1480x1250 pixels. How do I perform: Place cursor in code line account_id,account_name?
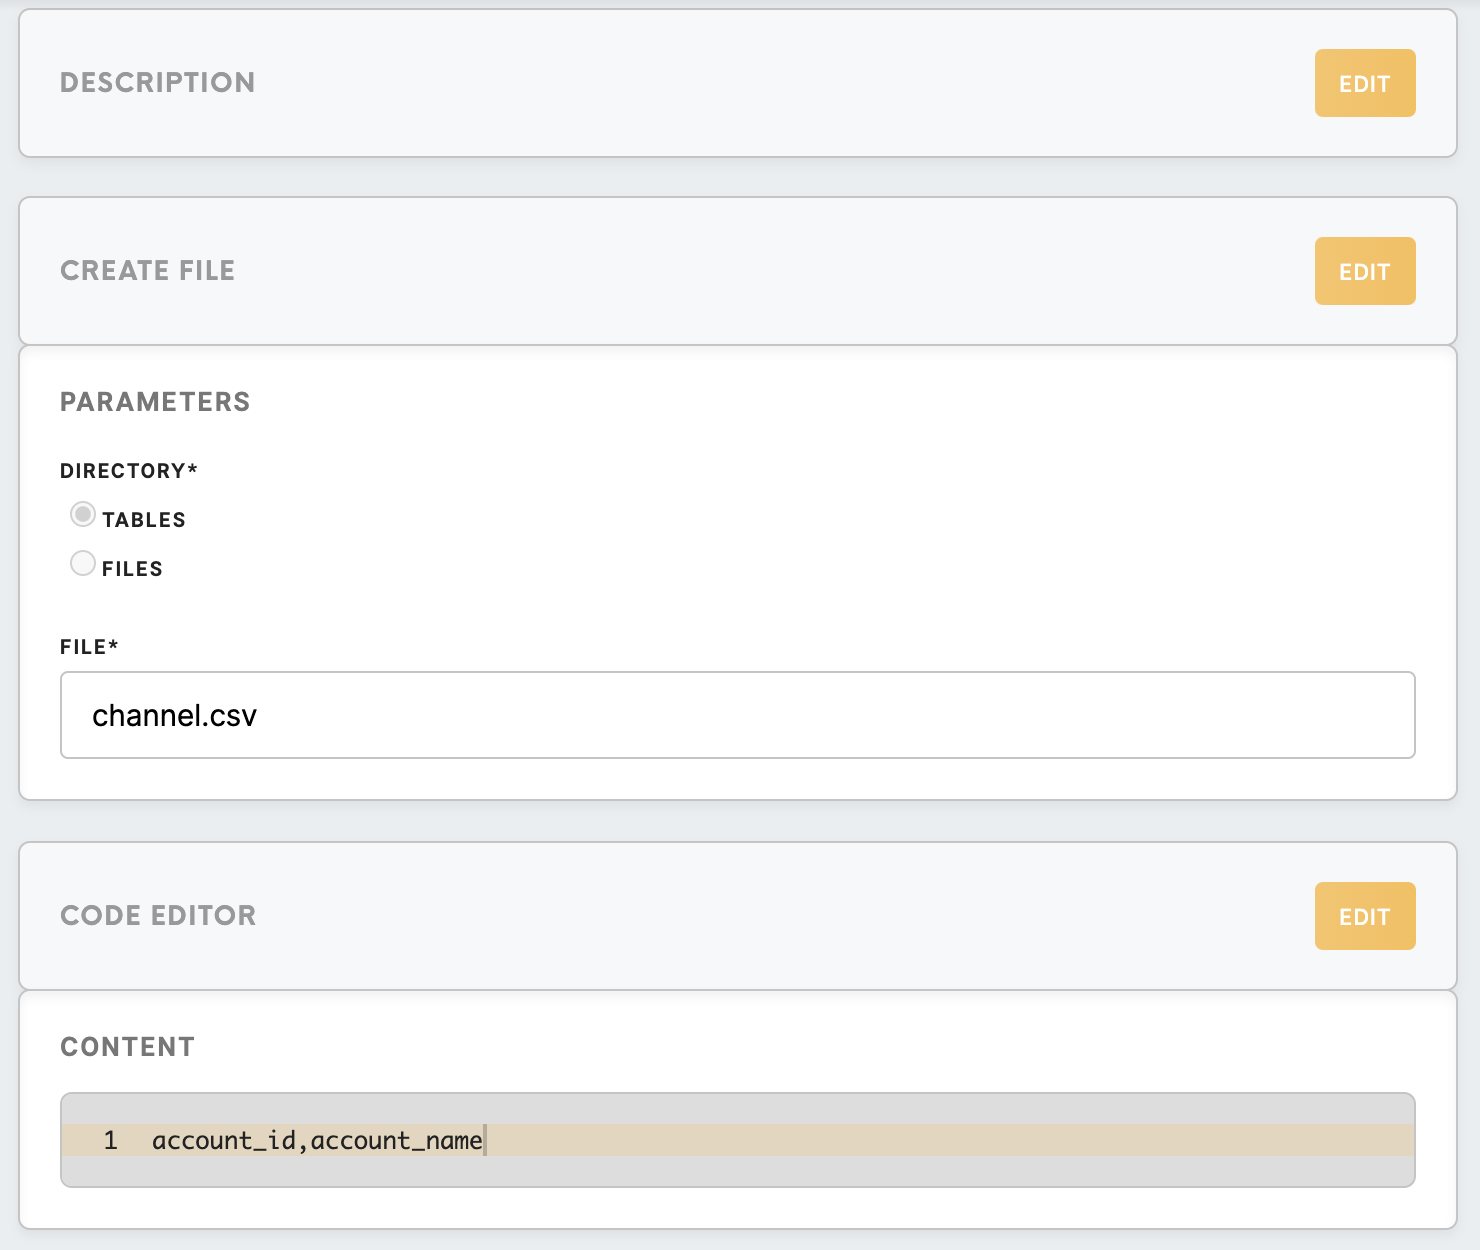pos(317,1140)
